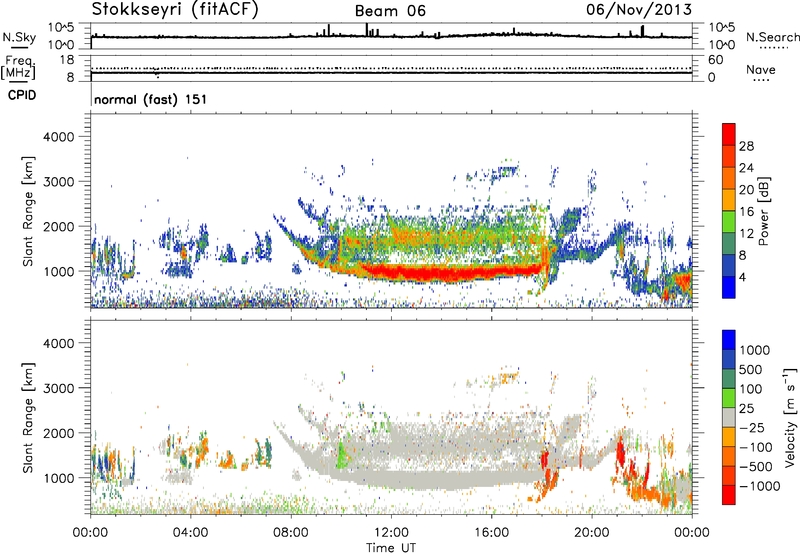Click the '20:00' tick on the time axis
Image resolution: width=800 pixels, height=554 pixels.
tap(592, 533)
